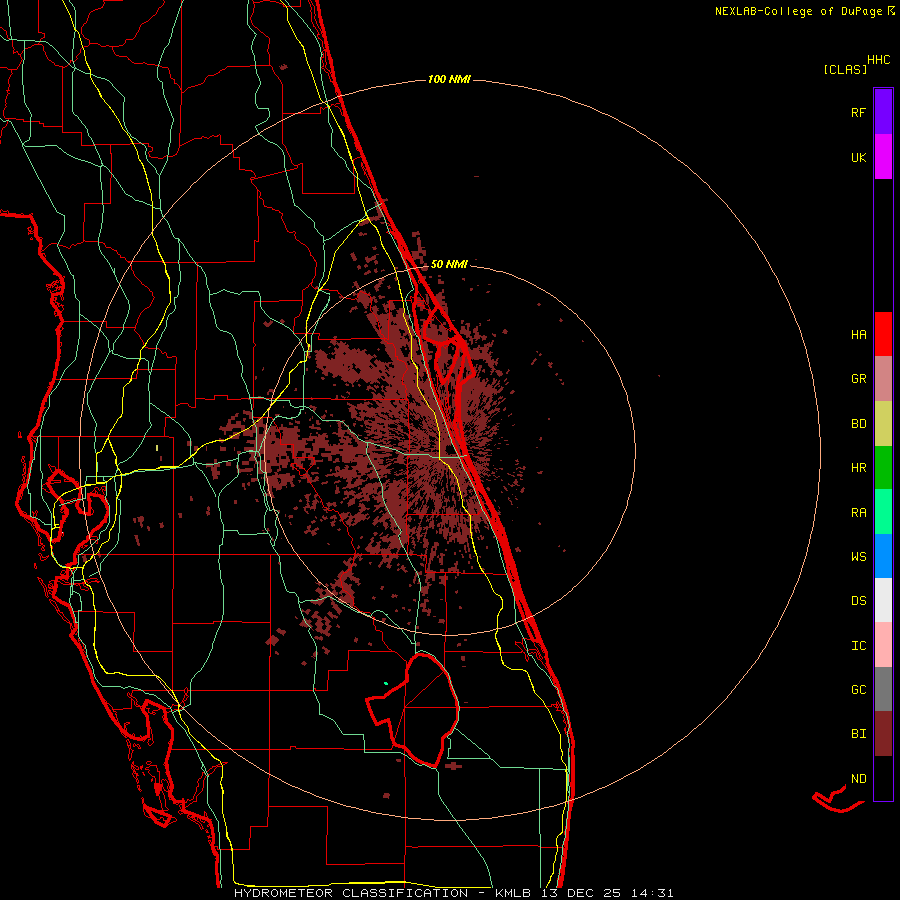Pick the RA light green legend swatch
900x900 pixels.
tap(883, 512)
